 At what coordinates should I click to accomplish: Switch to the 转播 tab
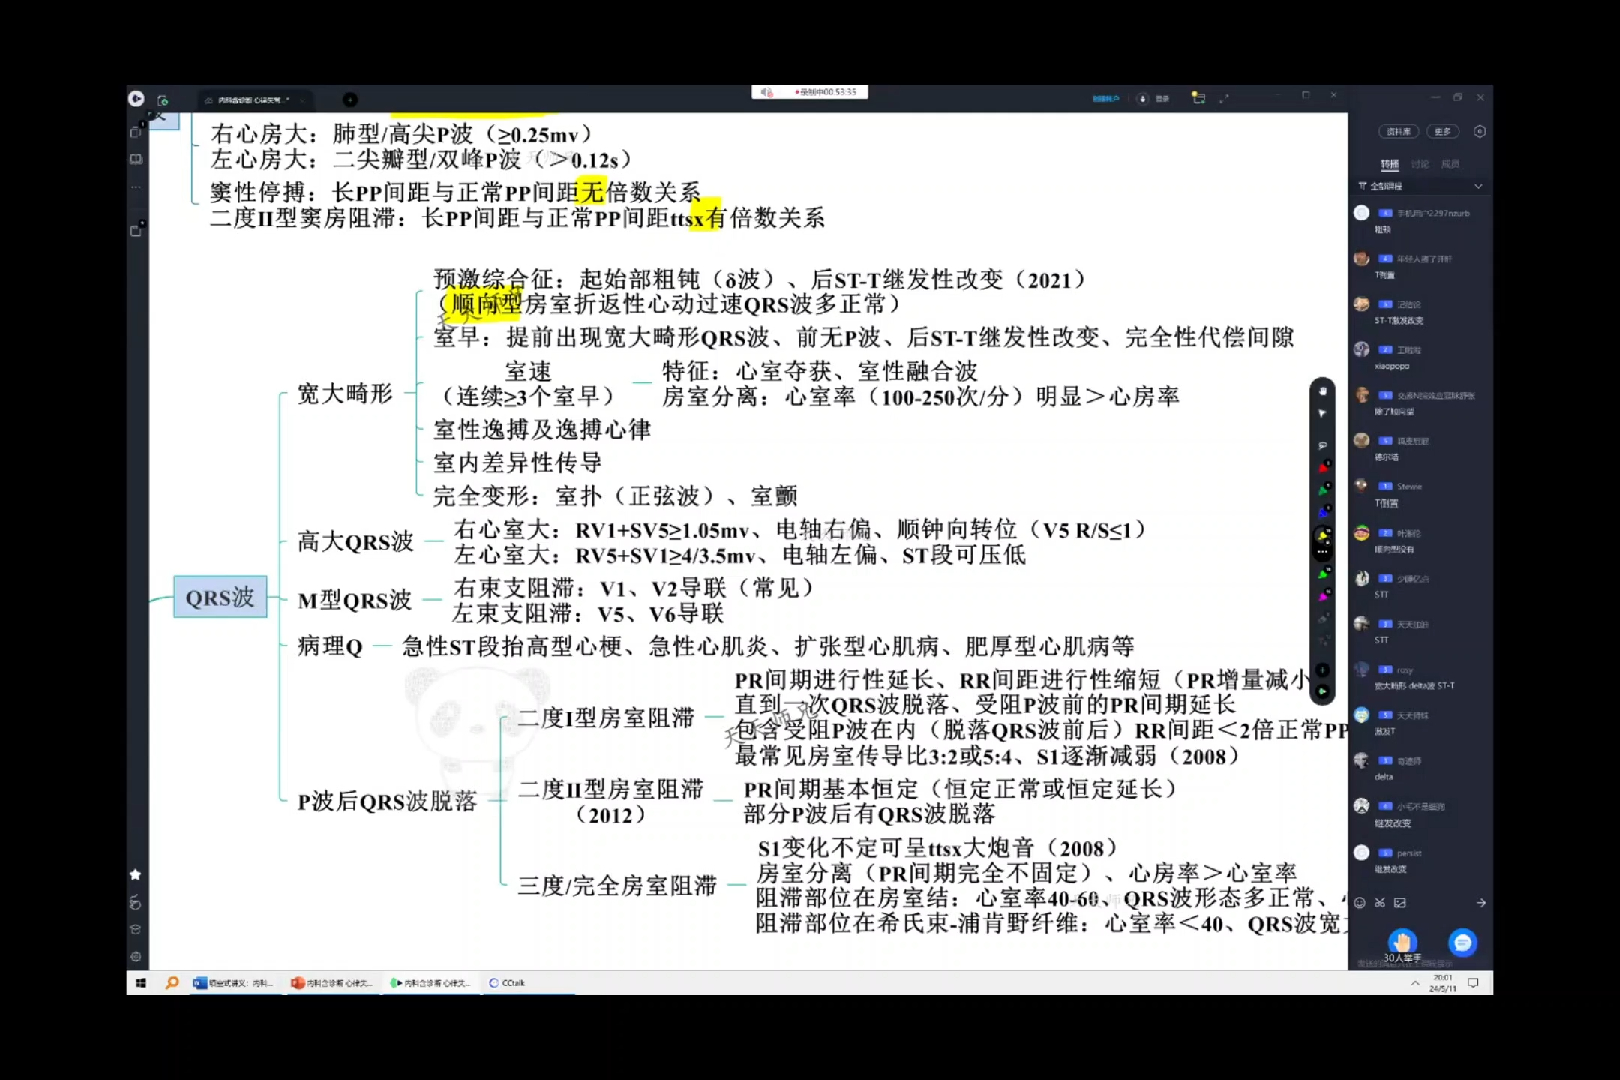coord(1390,164)
